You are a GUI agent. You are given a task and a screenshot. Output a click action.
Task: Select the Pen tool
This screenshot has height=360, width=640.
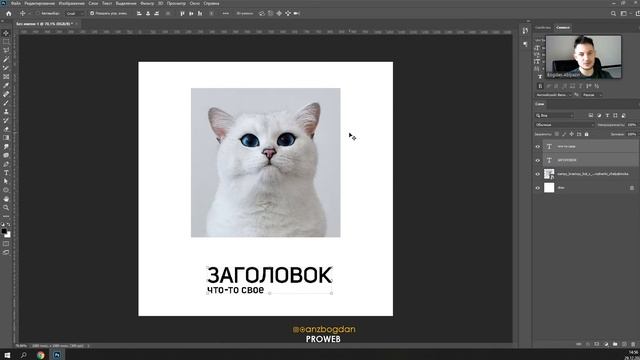(6, 164)
